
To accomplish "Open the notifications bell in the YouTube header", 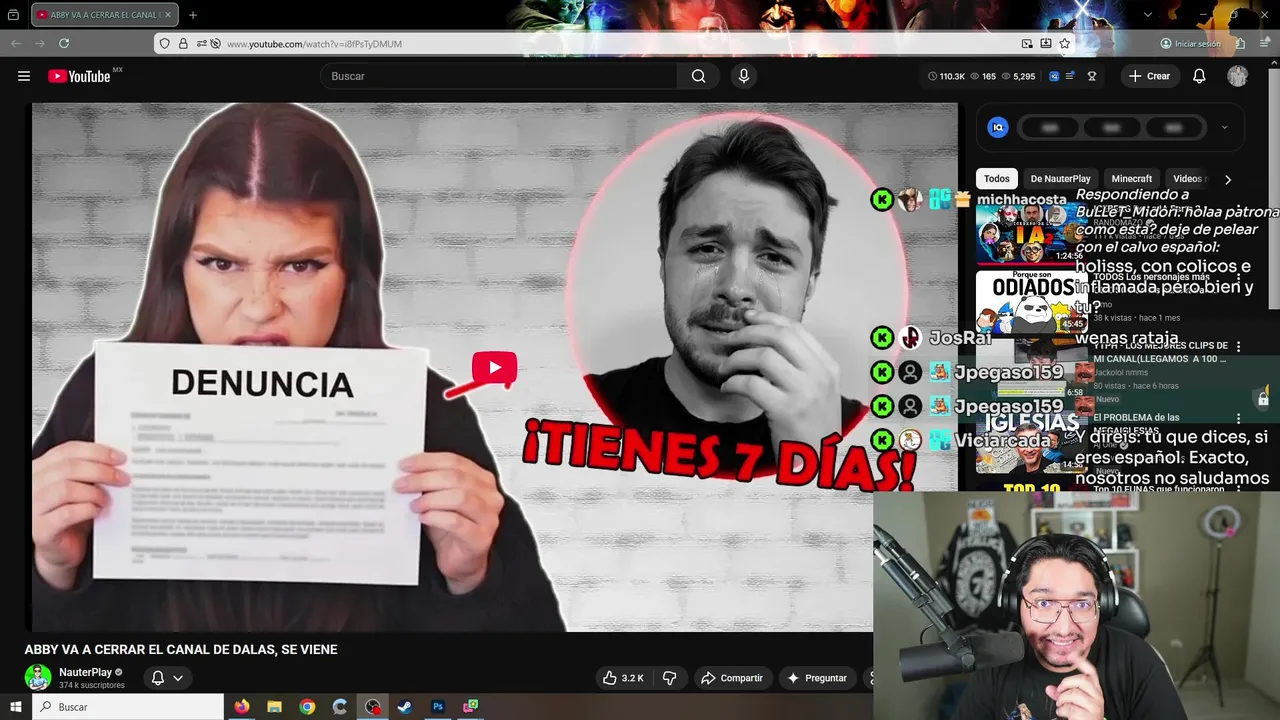I will pos(1199,76).
